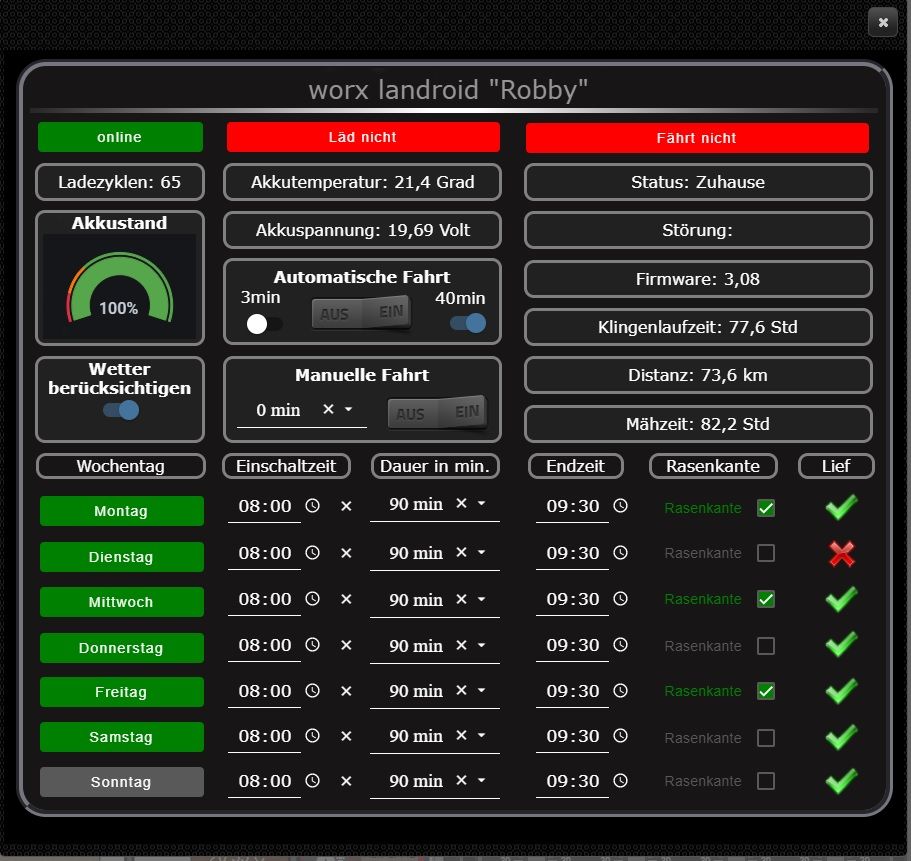Open time picker clock for Samstag Einschaltzeit

313,736
